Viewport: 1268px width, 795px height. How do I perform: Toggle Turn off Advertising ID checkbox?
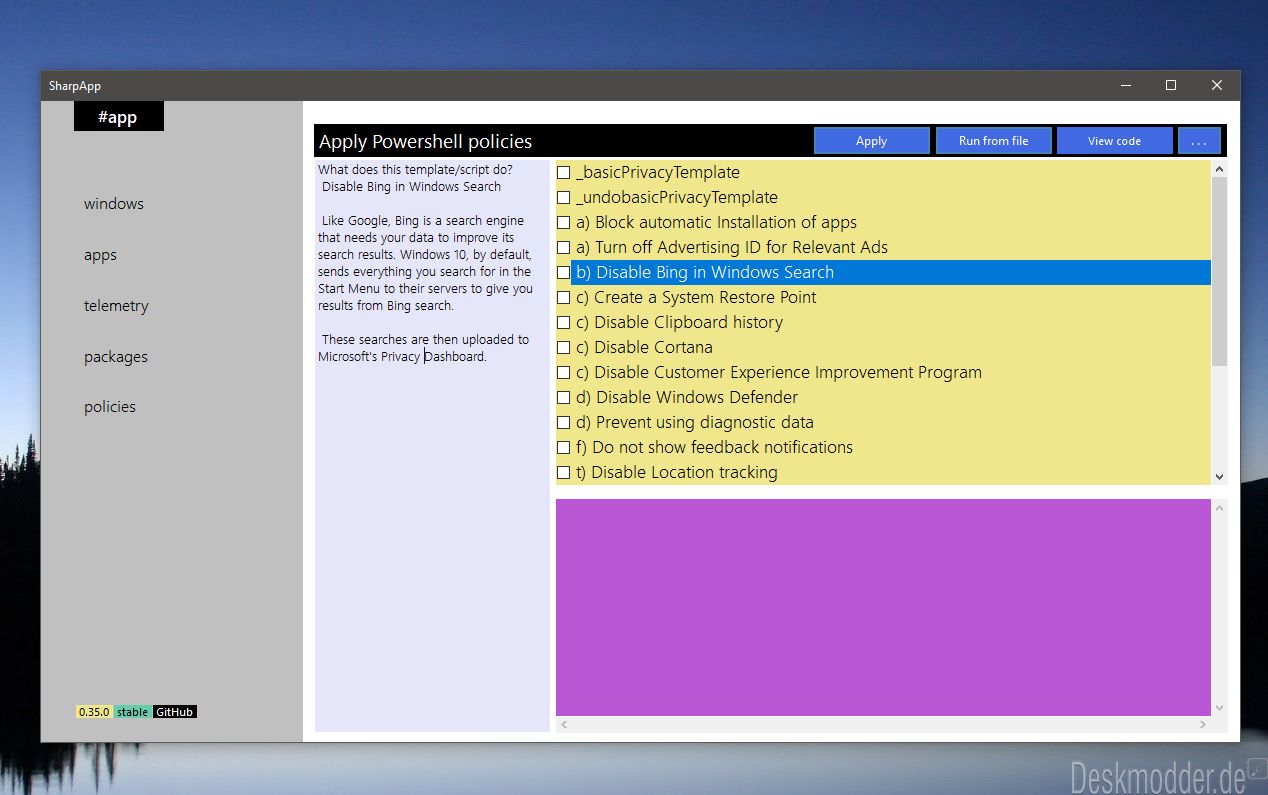pos(563,247)
